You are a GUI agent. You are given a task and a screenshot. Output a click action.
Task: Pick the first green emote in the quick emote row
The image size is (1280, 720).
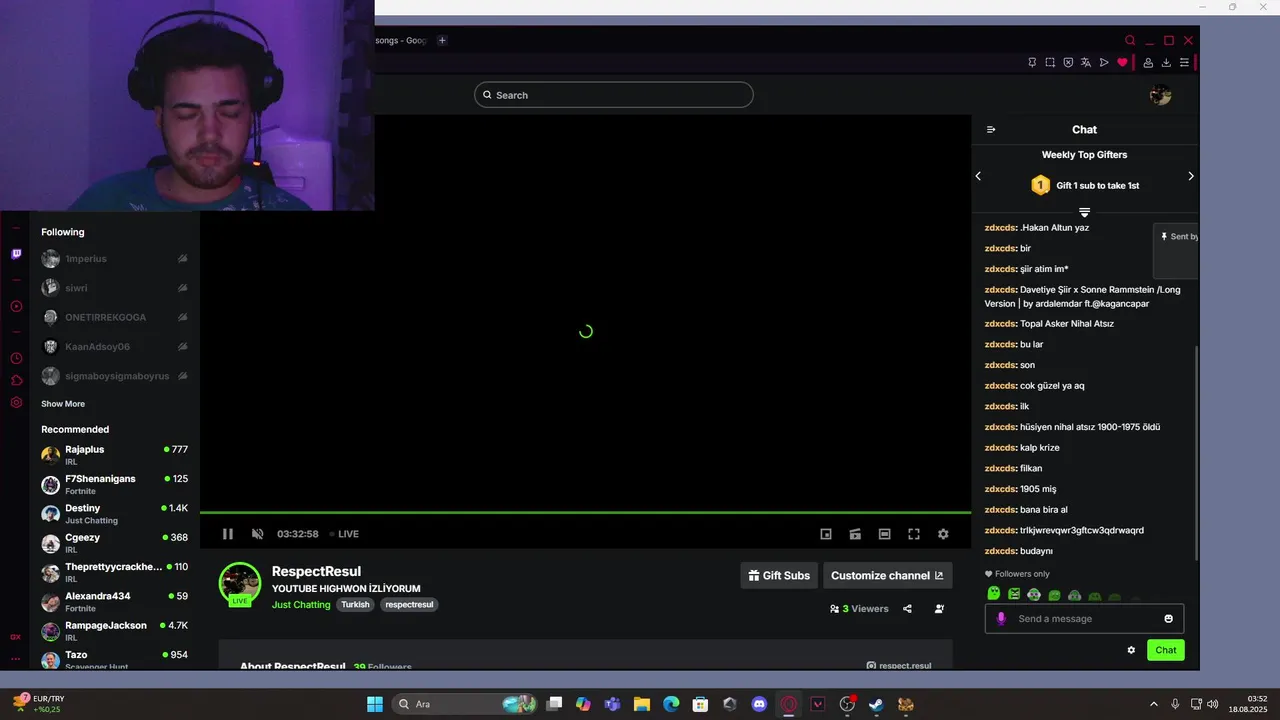click(993, 594)
